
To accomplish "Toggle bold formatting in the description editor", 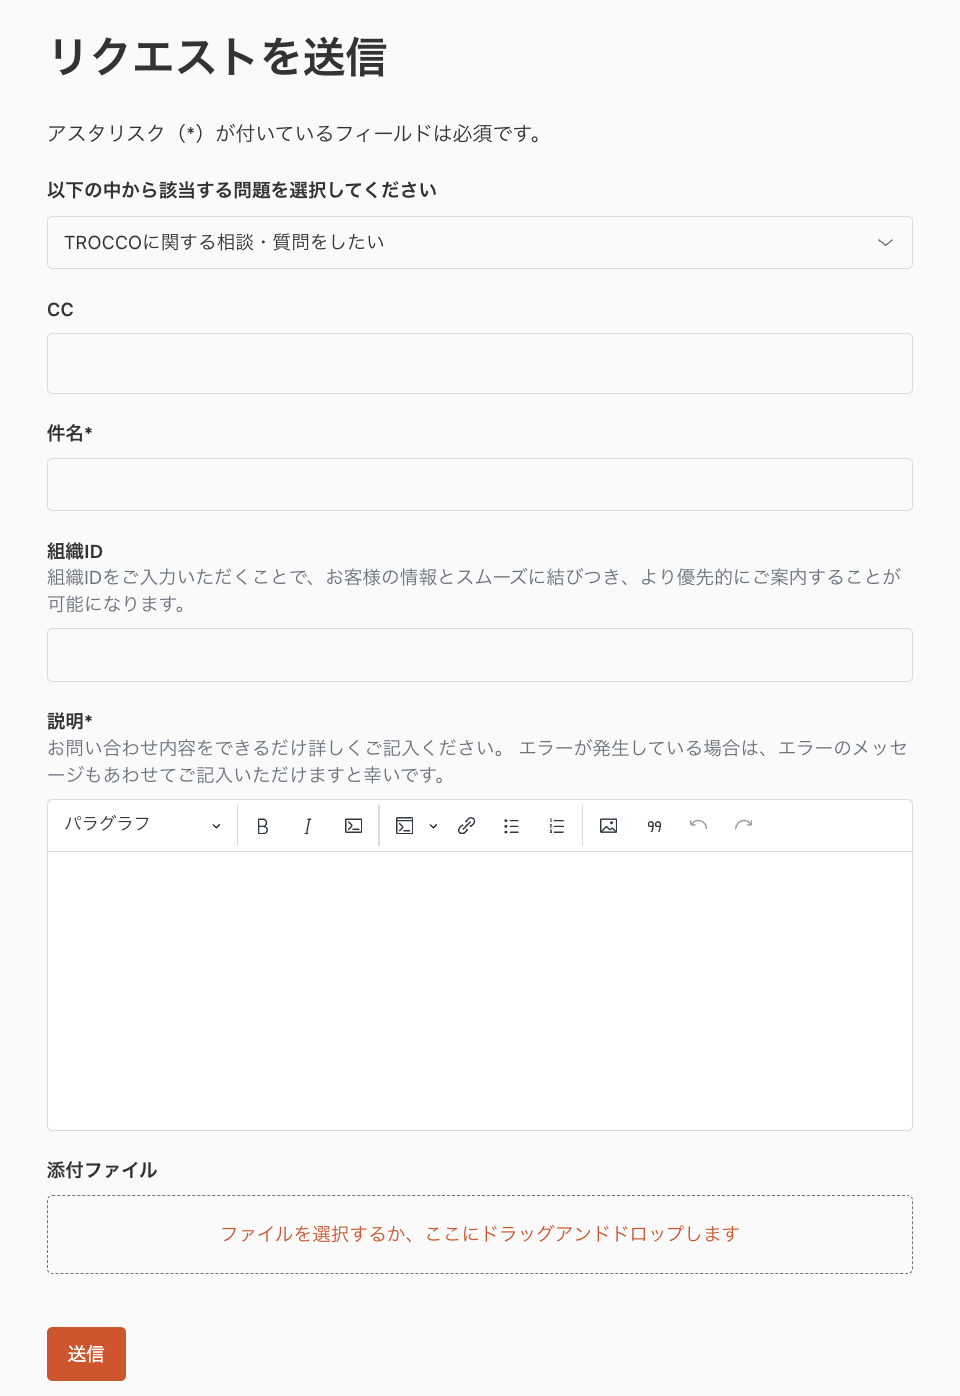I will tap(262, 825).
